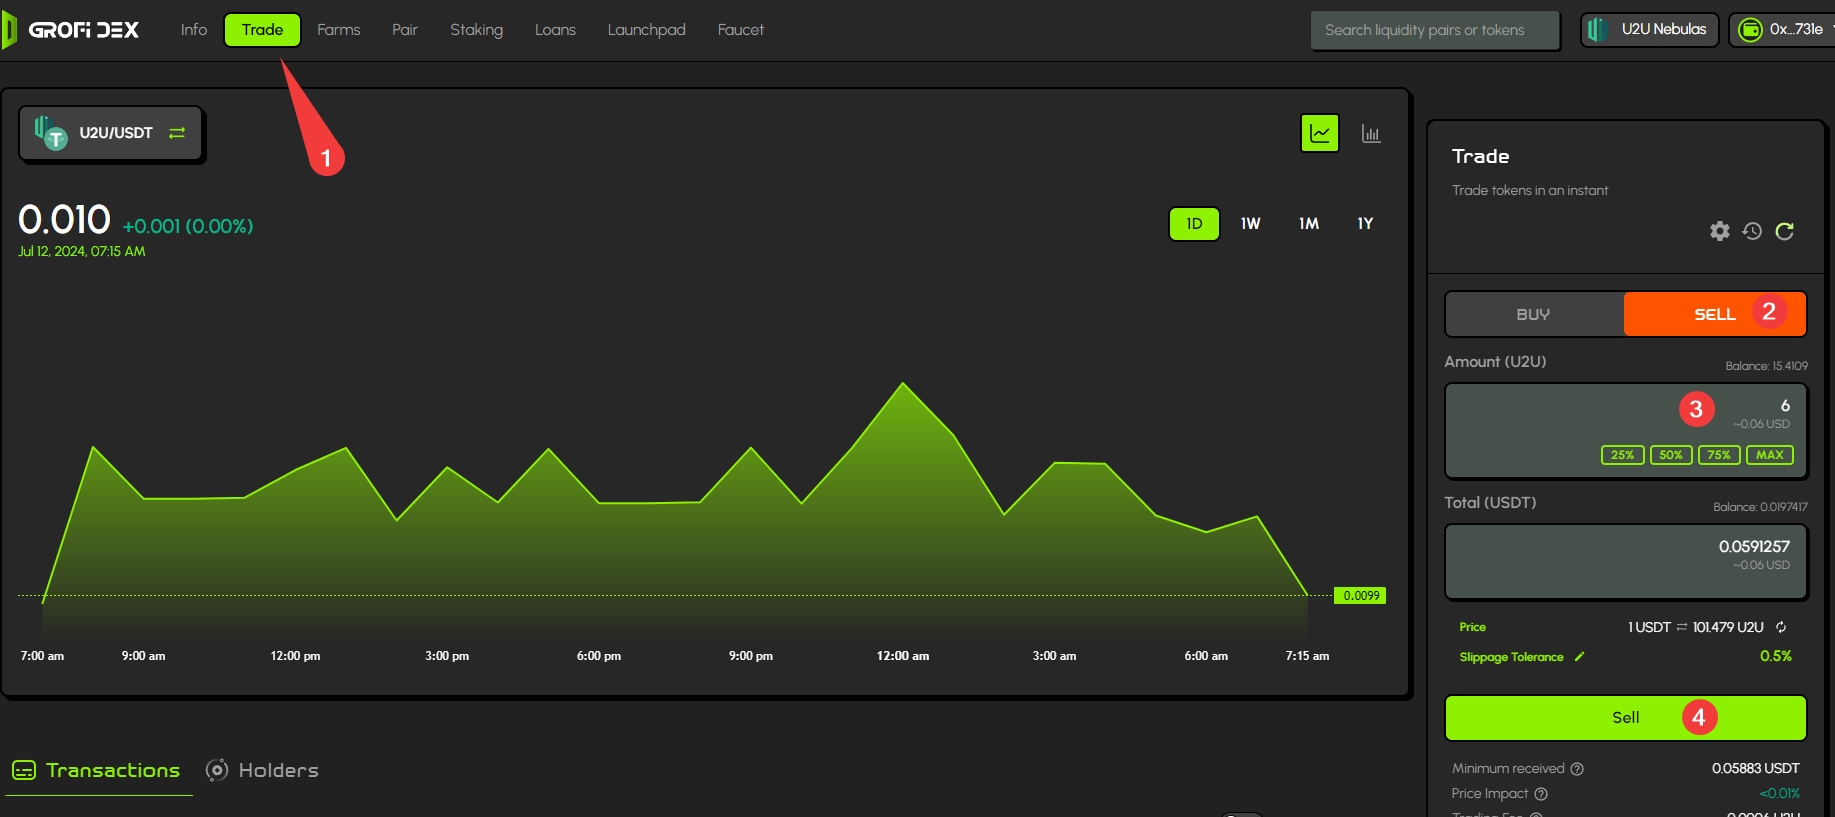The height and width of the screenshot is (817, 1835).
Task: Toggle trade mode to BUY
Action: [x=1533, y=315]
